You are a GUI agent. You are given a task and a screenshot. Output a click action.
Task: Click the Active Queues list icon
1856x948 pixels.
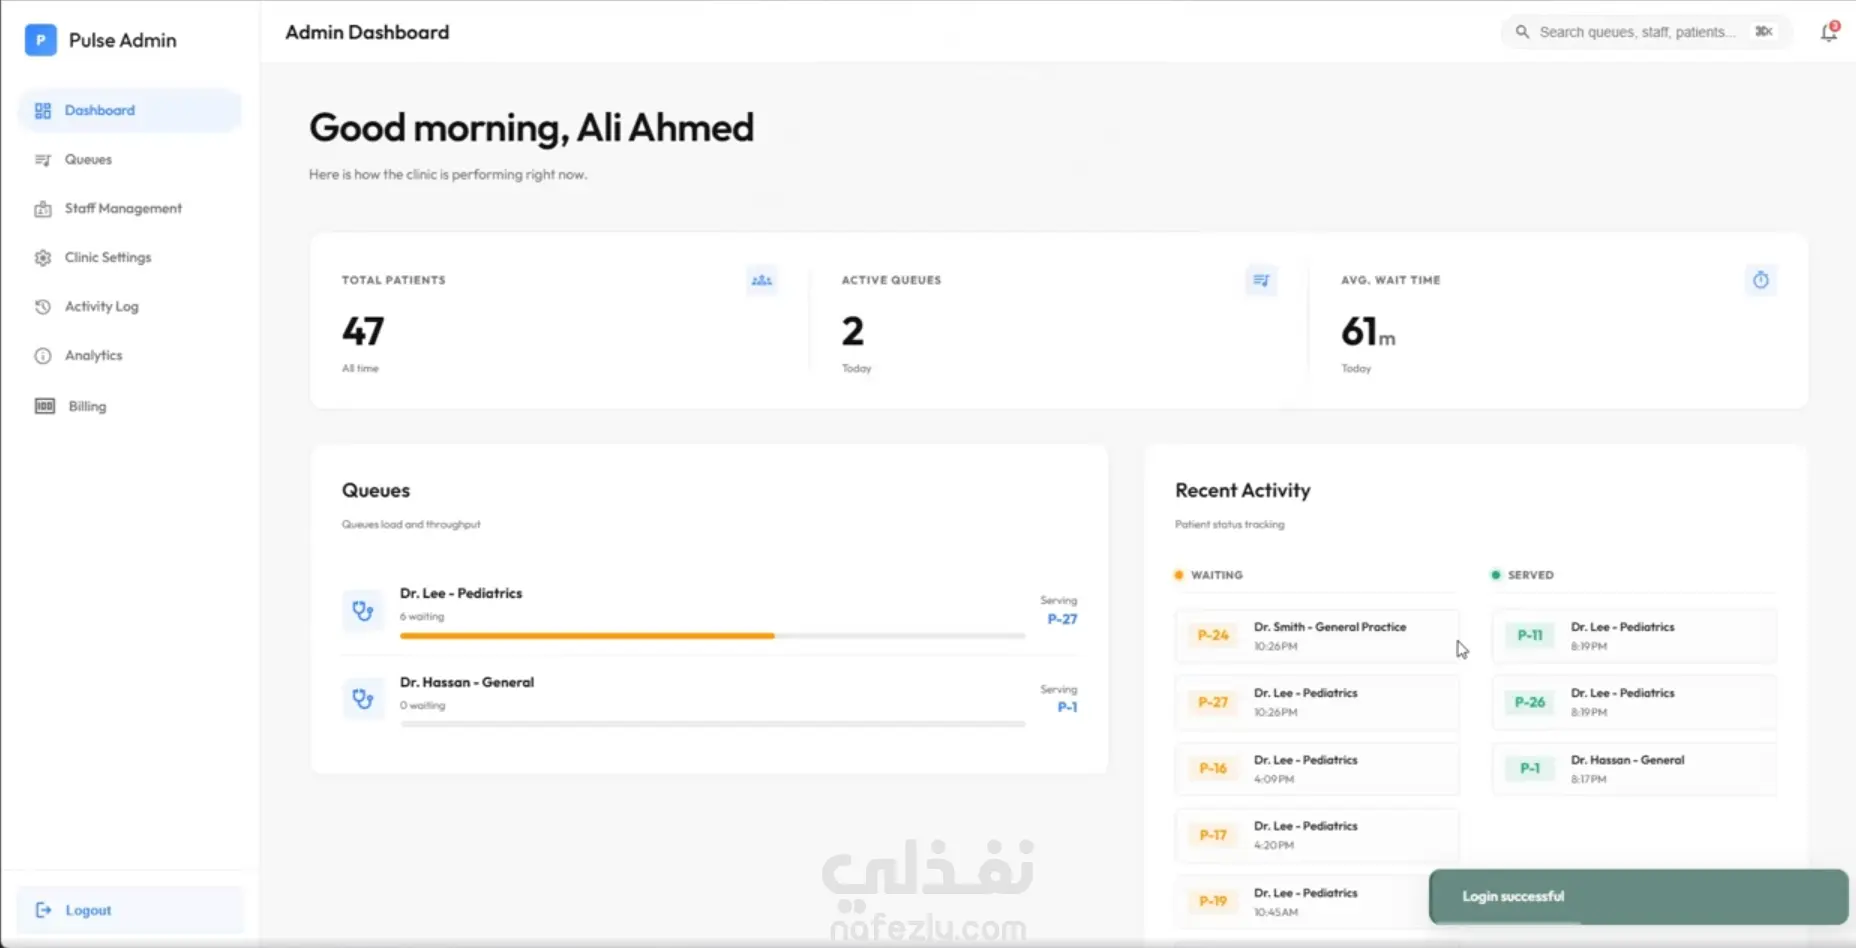coord(1261,281)
